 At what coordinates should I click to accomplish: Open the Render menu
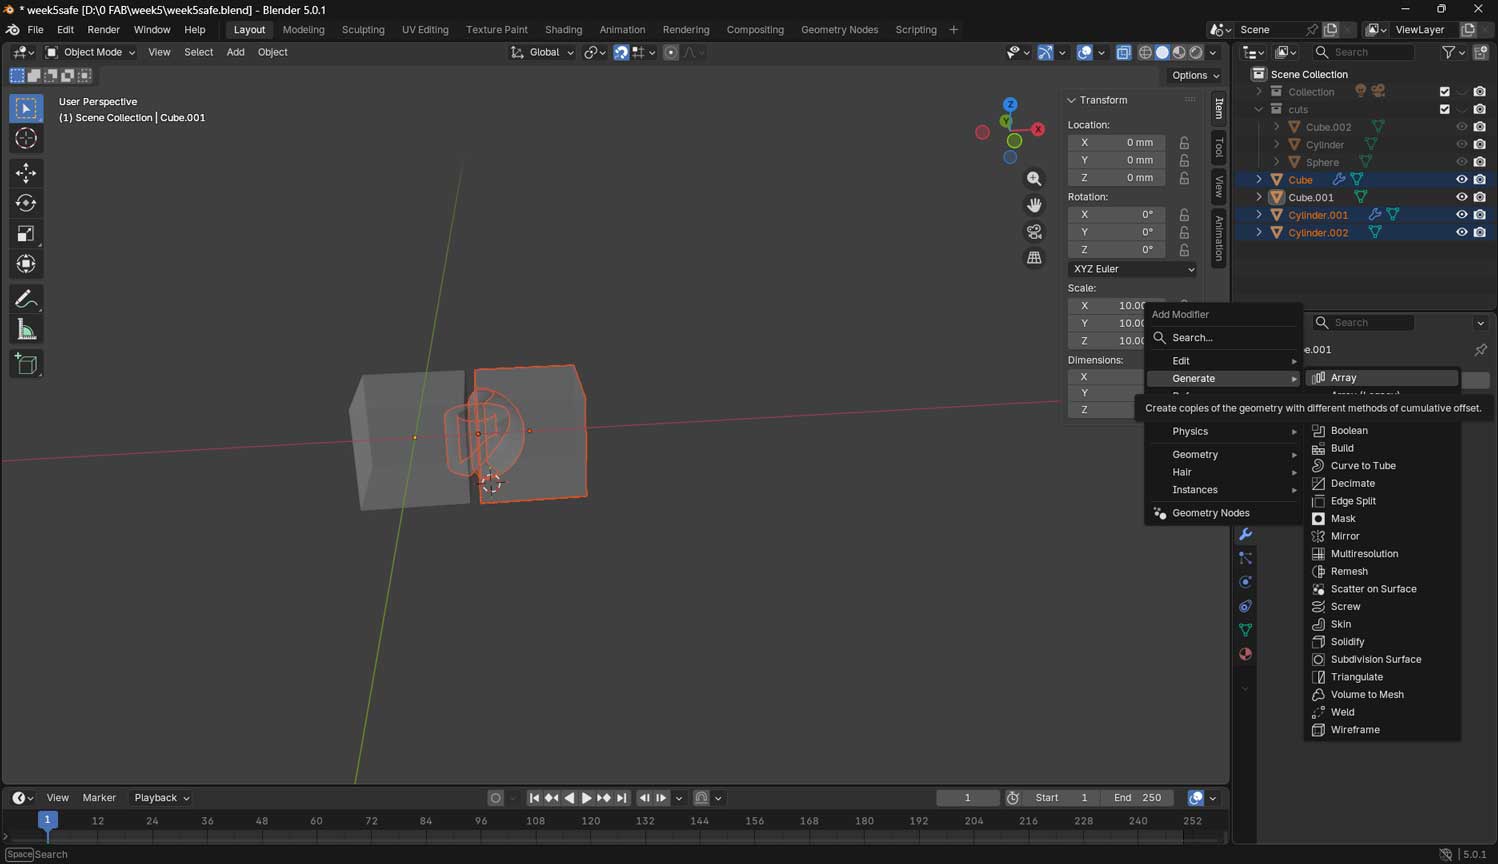click(x=103, y=30)
